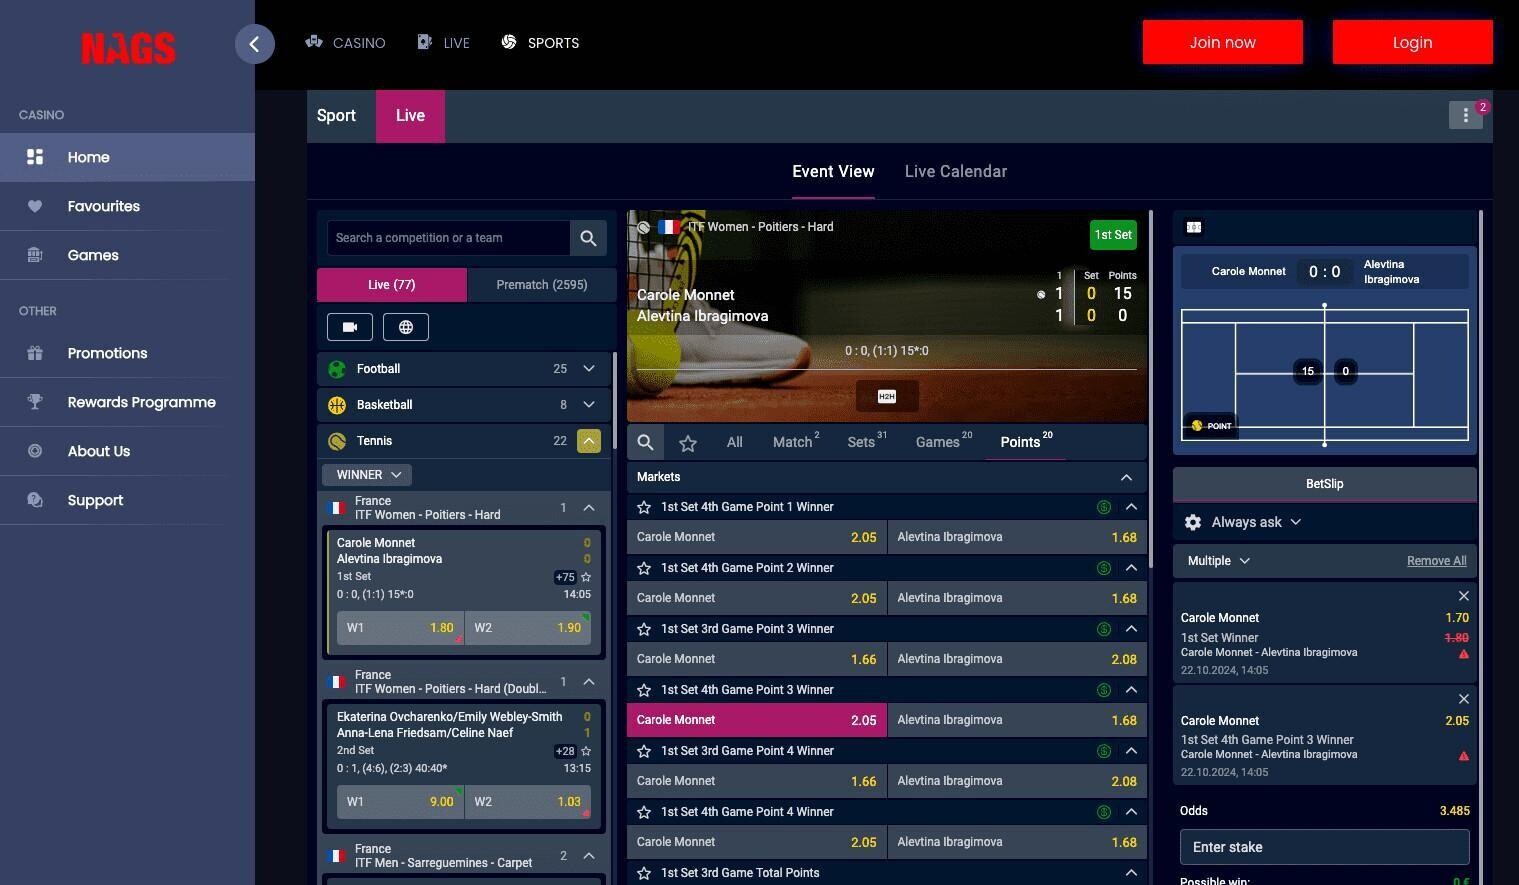Click the Enter stake field
1519x885 pixels.
pos(1325,847)
